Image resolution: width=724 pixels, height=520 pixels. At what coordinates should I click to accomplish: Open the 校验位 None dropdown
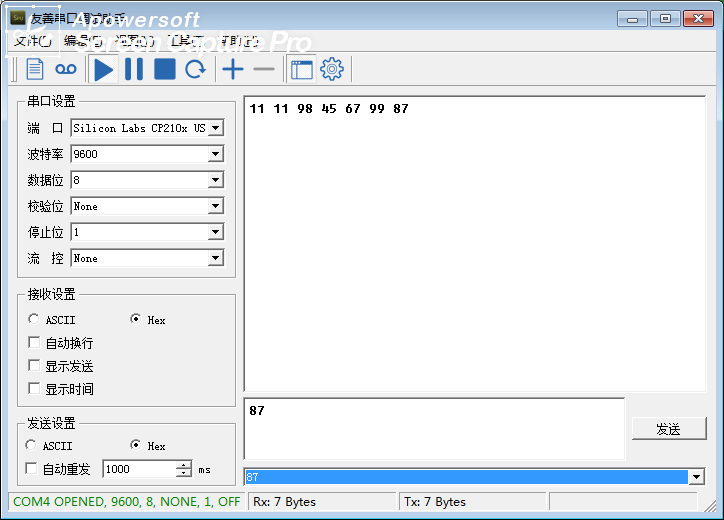click(216, 206)
